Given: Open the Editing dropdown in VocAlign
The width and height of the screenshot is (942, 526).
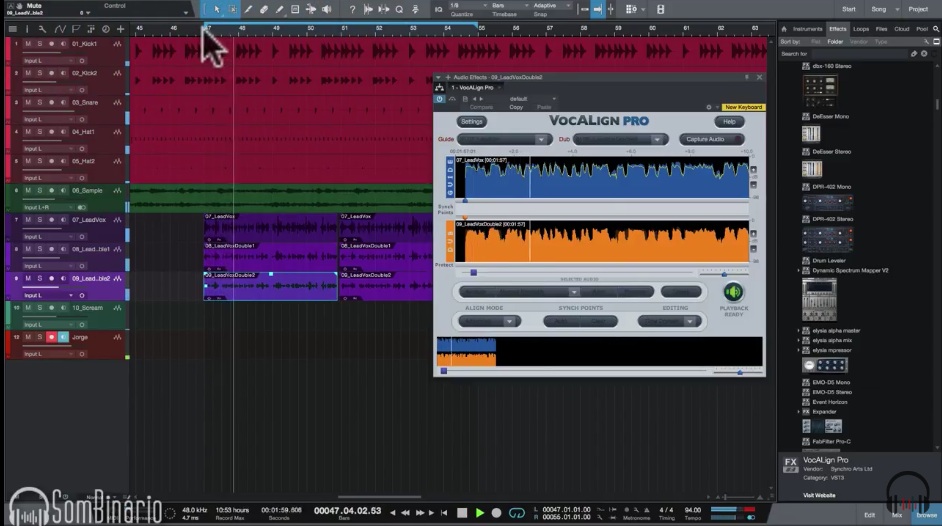Looking at the screenshot, I should tap(669, 321).
